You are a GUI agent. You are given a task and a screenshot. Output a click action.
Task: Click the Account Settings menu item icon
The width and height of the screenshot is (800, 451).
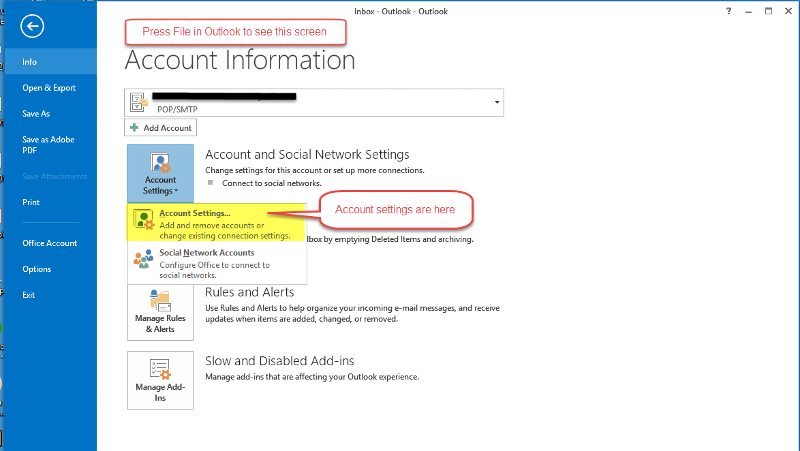143,219
